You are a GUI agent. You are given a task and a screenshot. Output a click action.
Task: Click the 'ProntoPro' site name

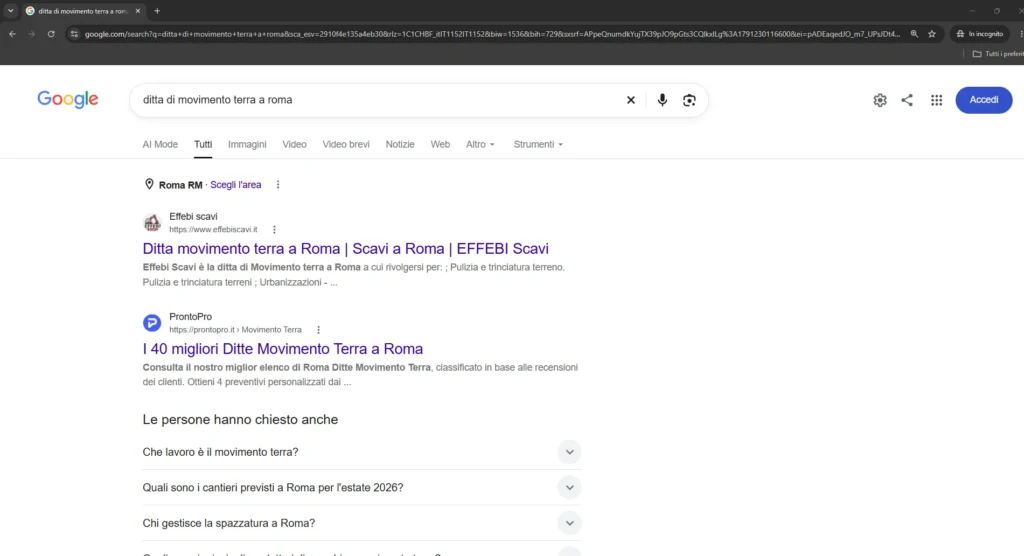[191, 317]
